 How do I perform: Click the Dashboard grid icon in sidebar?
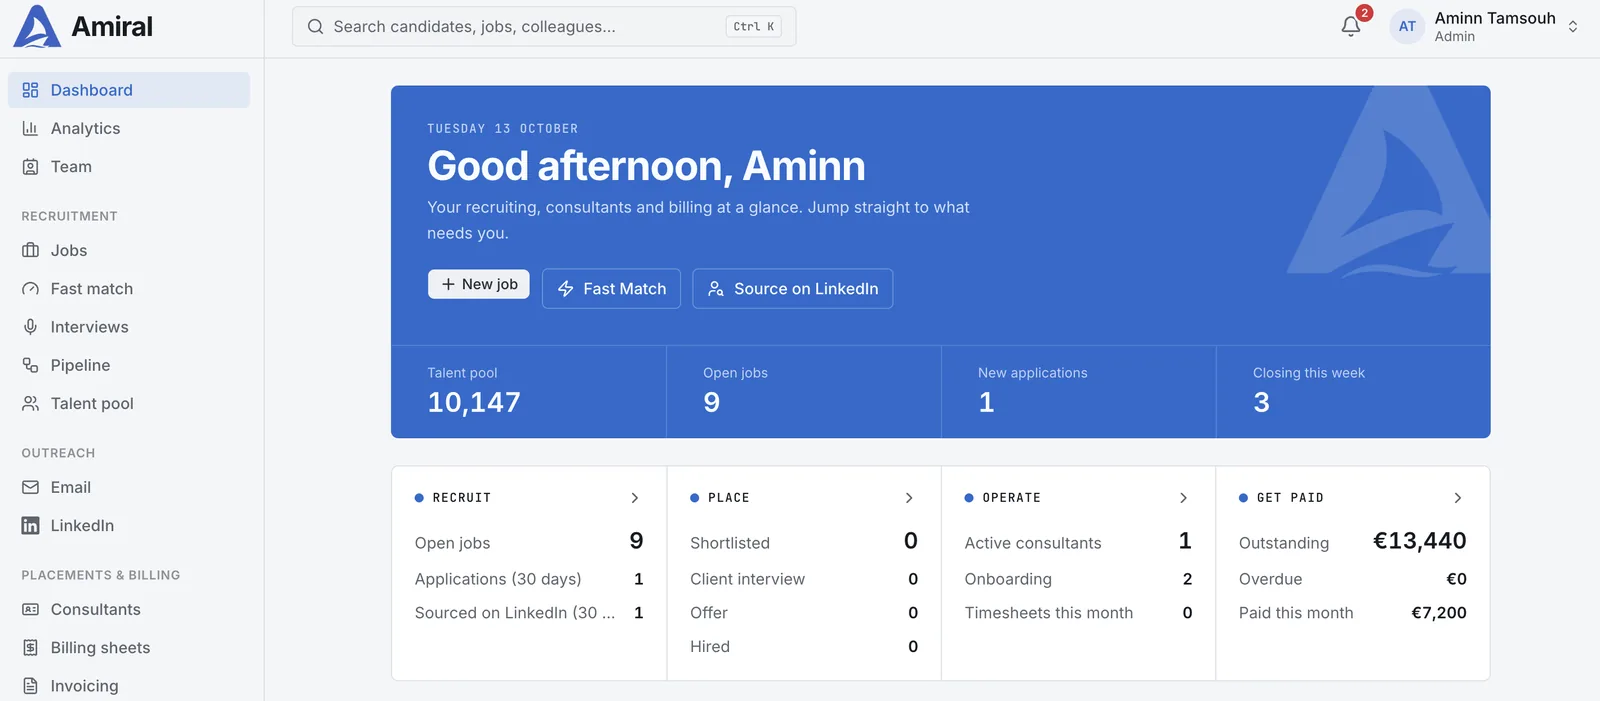(31, 90)
